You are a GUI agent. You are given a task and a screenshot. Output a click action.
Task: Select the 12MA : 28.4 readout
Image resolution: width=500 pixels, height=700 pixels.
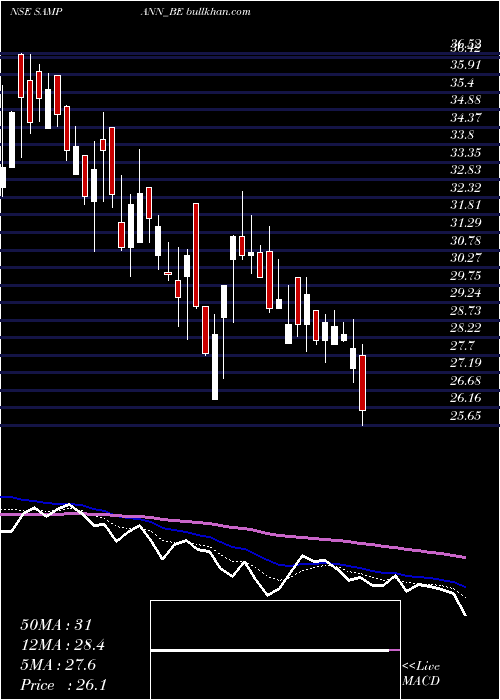pyautogui.click(x=63, y=645)
